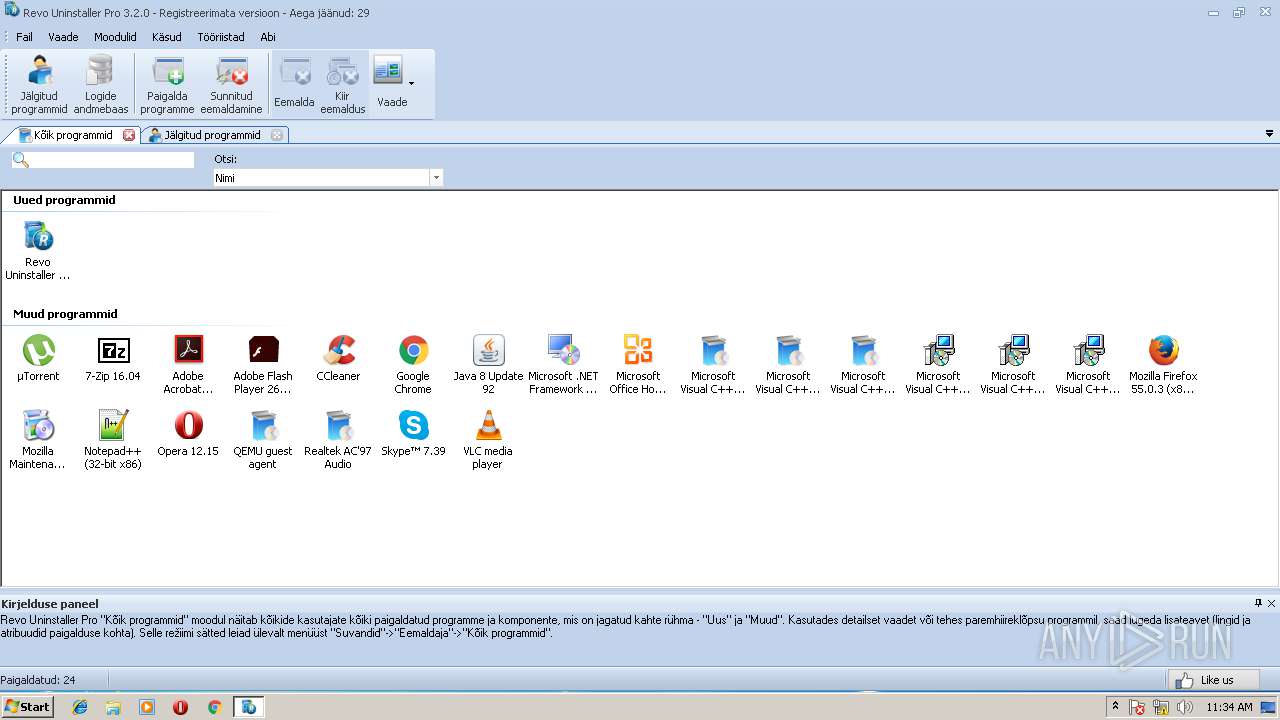This screenshot has width=1280, height=720.
Task: Open the Opera taskbar shortcut
Action: coord(180,707)
